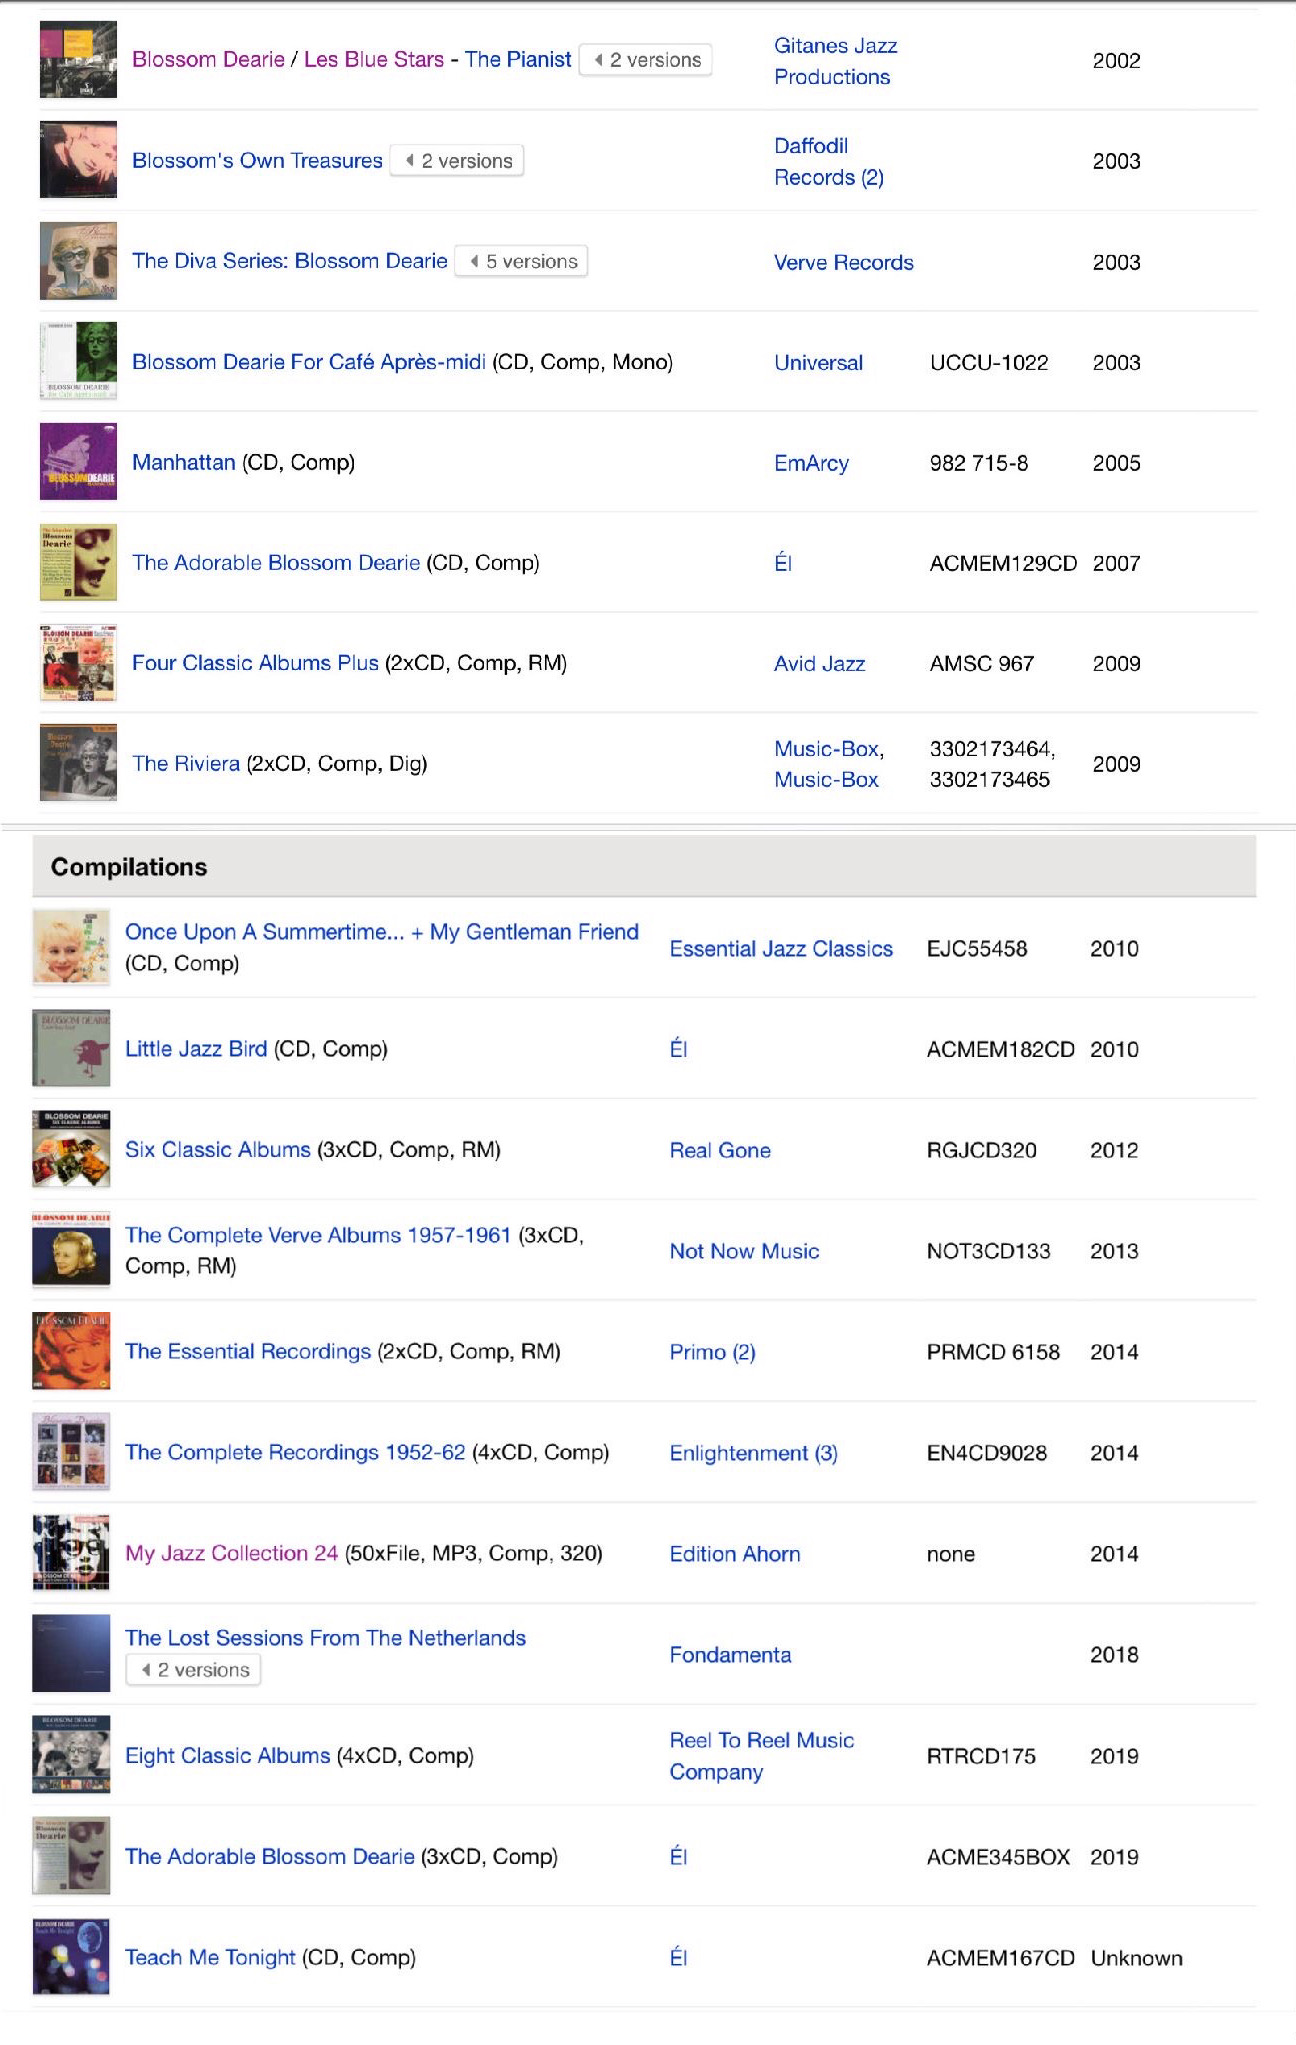
Task: Show 5 versions of The Diva Series
Action: click(x=521, y=261)
